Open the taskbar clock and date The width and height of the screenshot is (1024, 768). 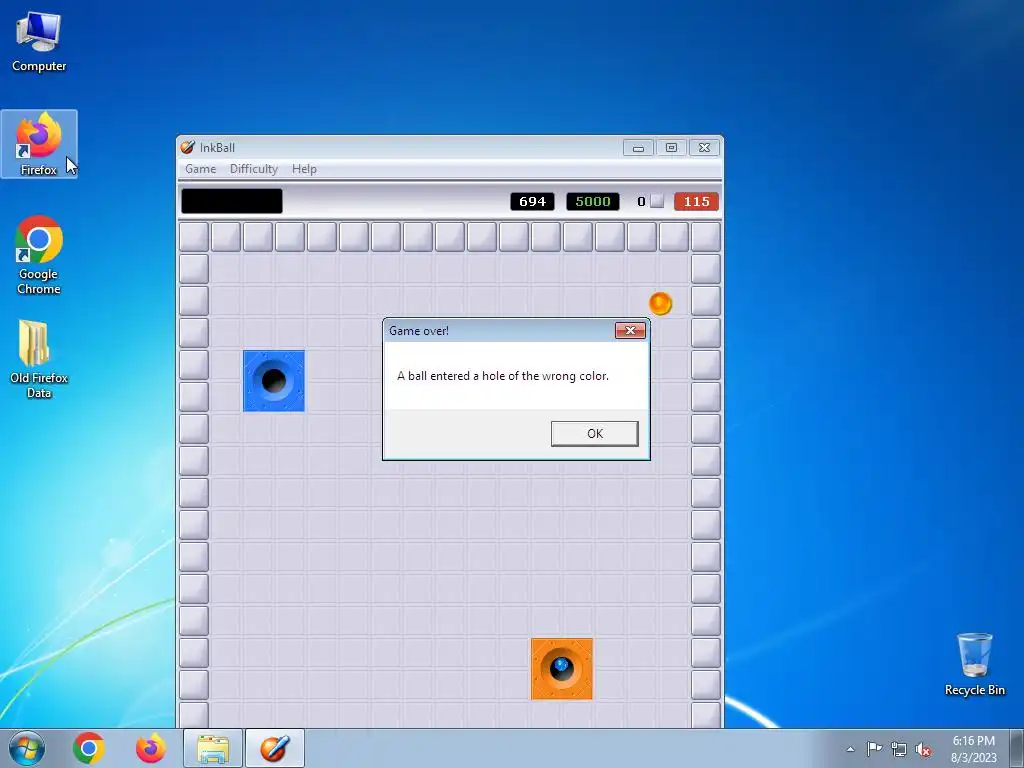[974, 749]
